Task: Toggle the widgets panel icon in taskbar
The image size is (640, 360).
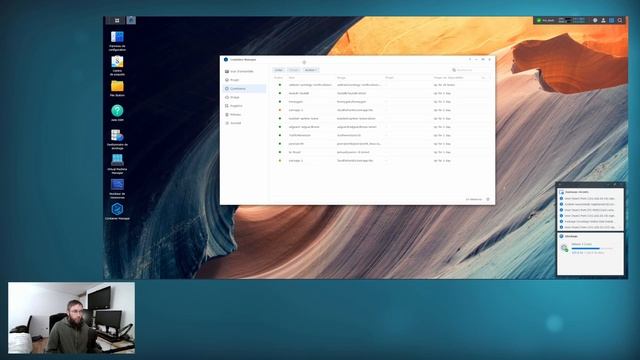Action: 611,20
